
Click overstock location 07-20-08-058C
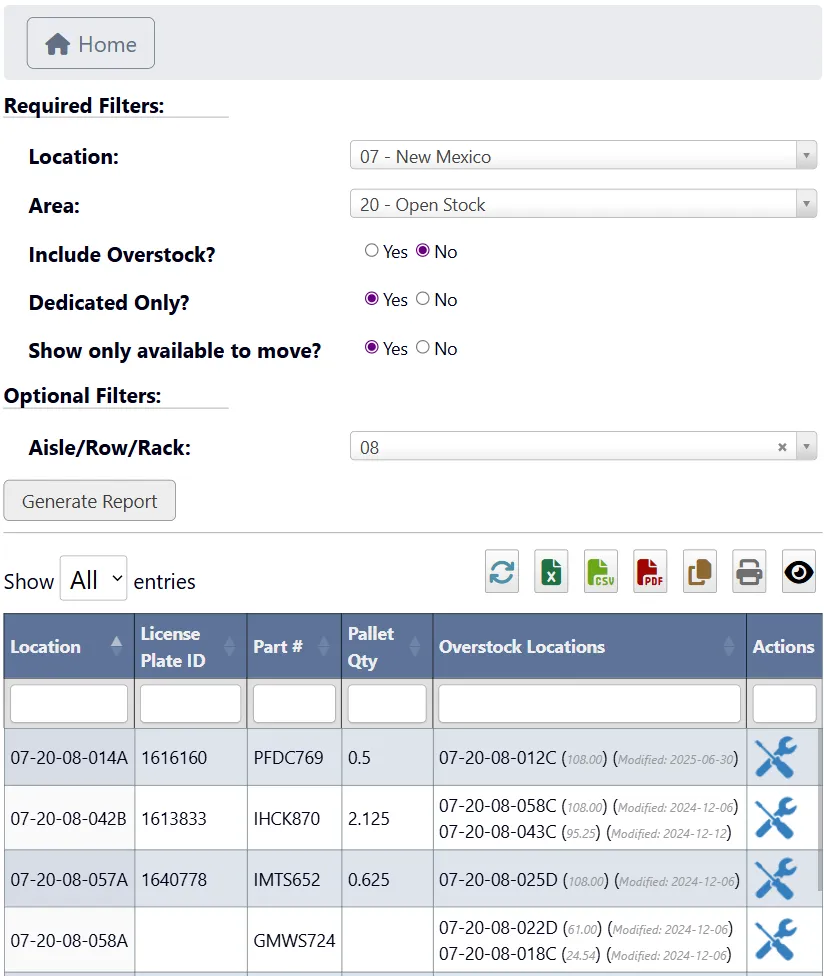click(497, 806)
